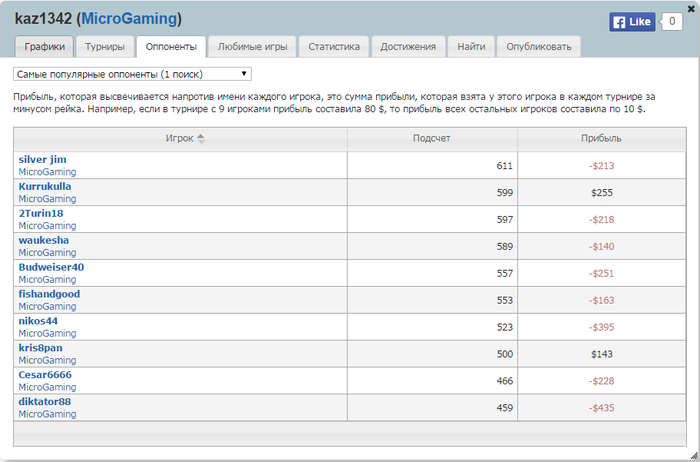
Task: Click the profit value -$251
Action: [x=601, y=273]
